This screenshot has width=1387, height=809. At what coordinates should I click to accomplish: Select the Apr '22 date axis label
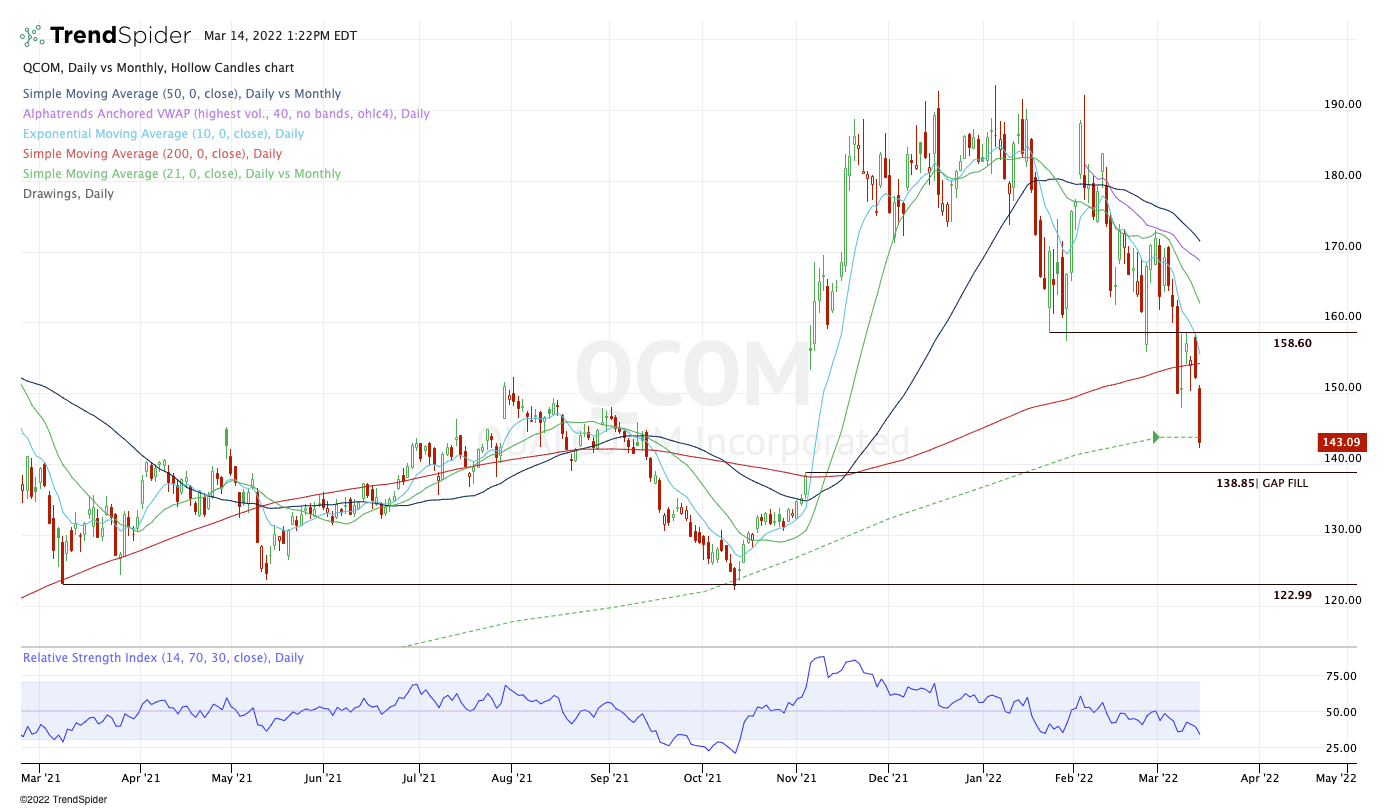point(1259,776)
